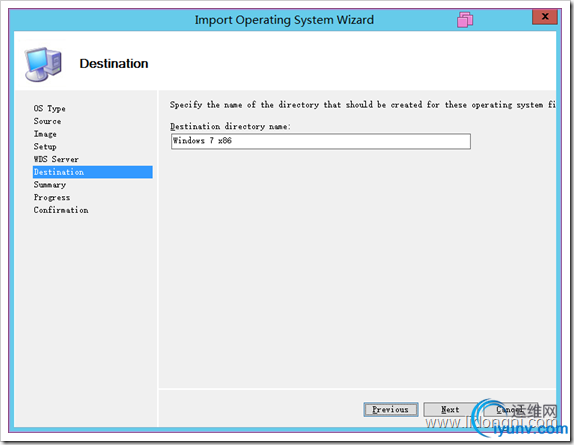Viewport: 574px width, 445px height.
Task: Jump to the WDS Server step
Action: point(56,159)
